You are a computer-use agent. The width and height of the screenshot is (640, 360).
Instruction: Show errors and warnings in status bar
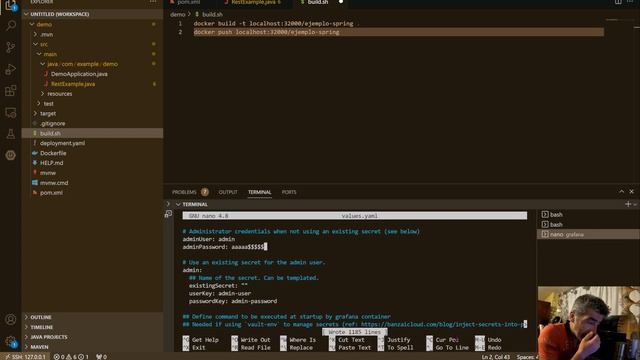coord(71,357)
